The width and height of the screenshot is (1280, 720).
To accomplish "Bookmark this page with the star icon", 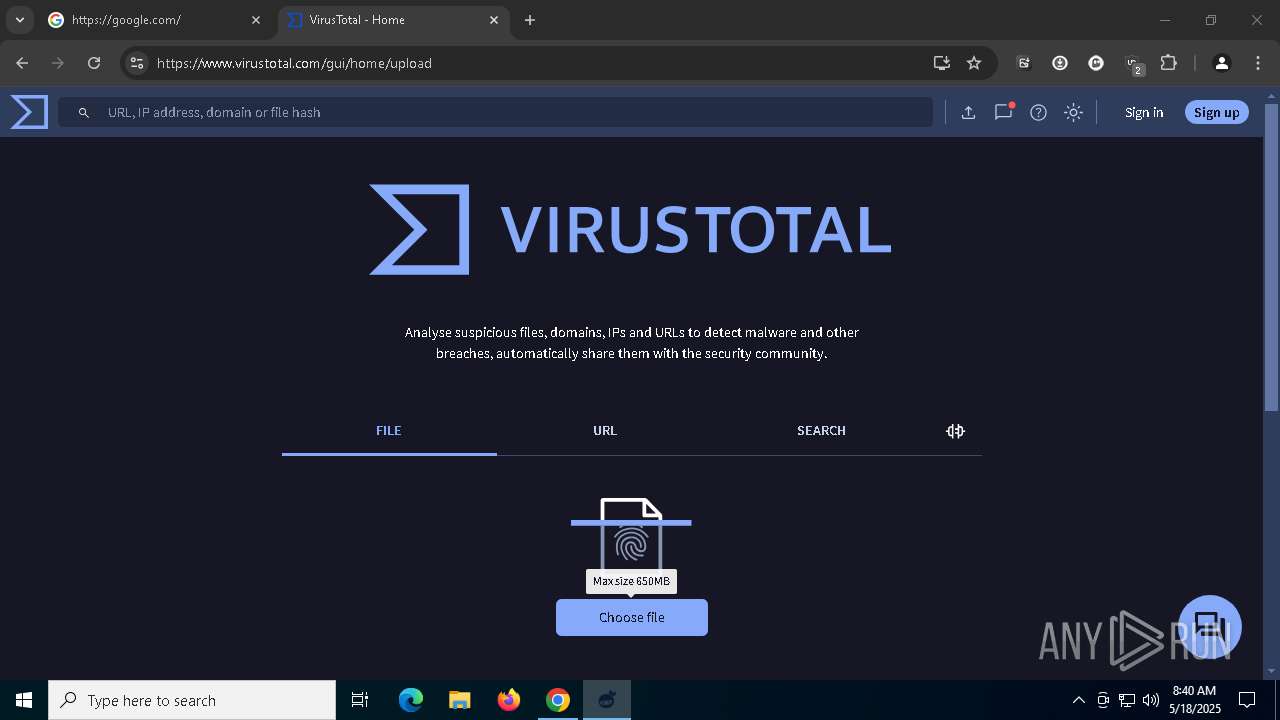I will pos(974,63).
